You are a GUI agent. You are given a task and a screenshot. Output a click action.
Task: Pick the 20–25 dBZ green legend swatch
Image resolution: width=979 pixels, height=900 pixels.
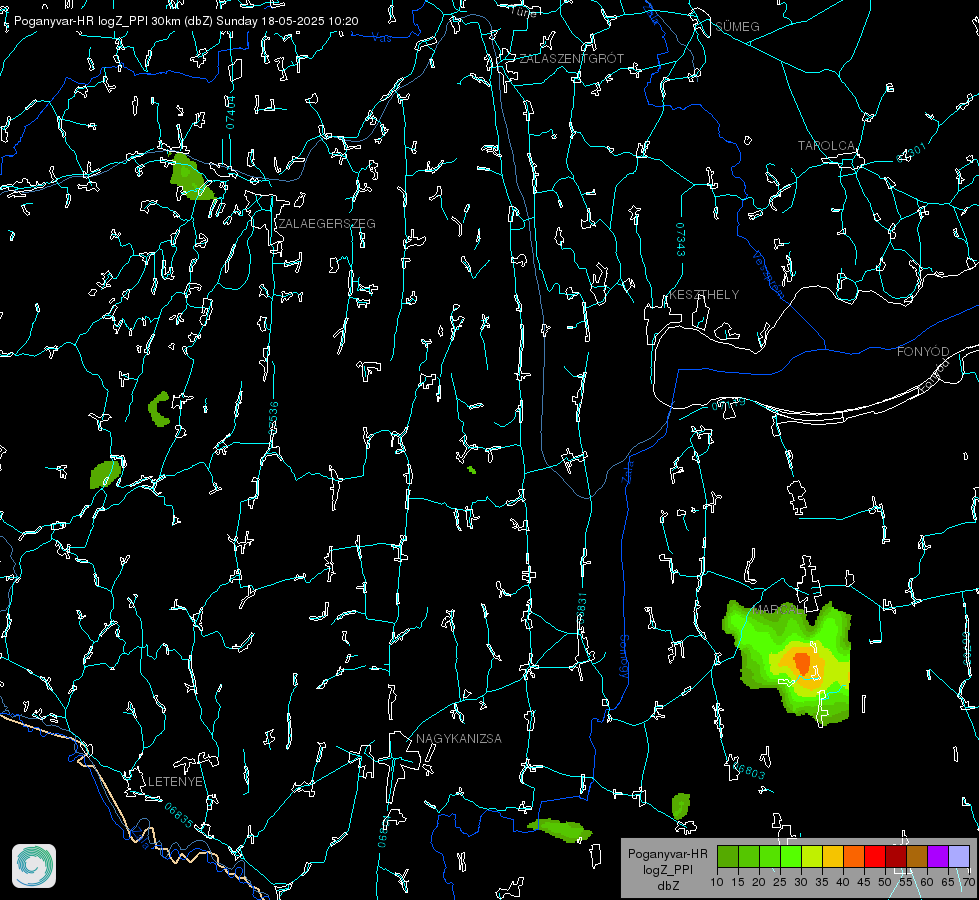tap(770, 857)
